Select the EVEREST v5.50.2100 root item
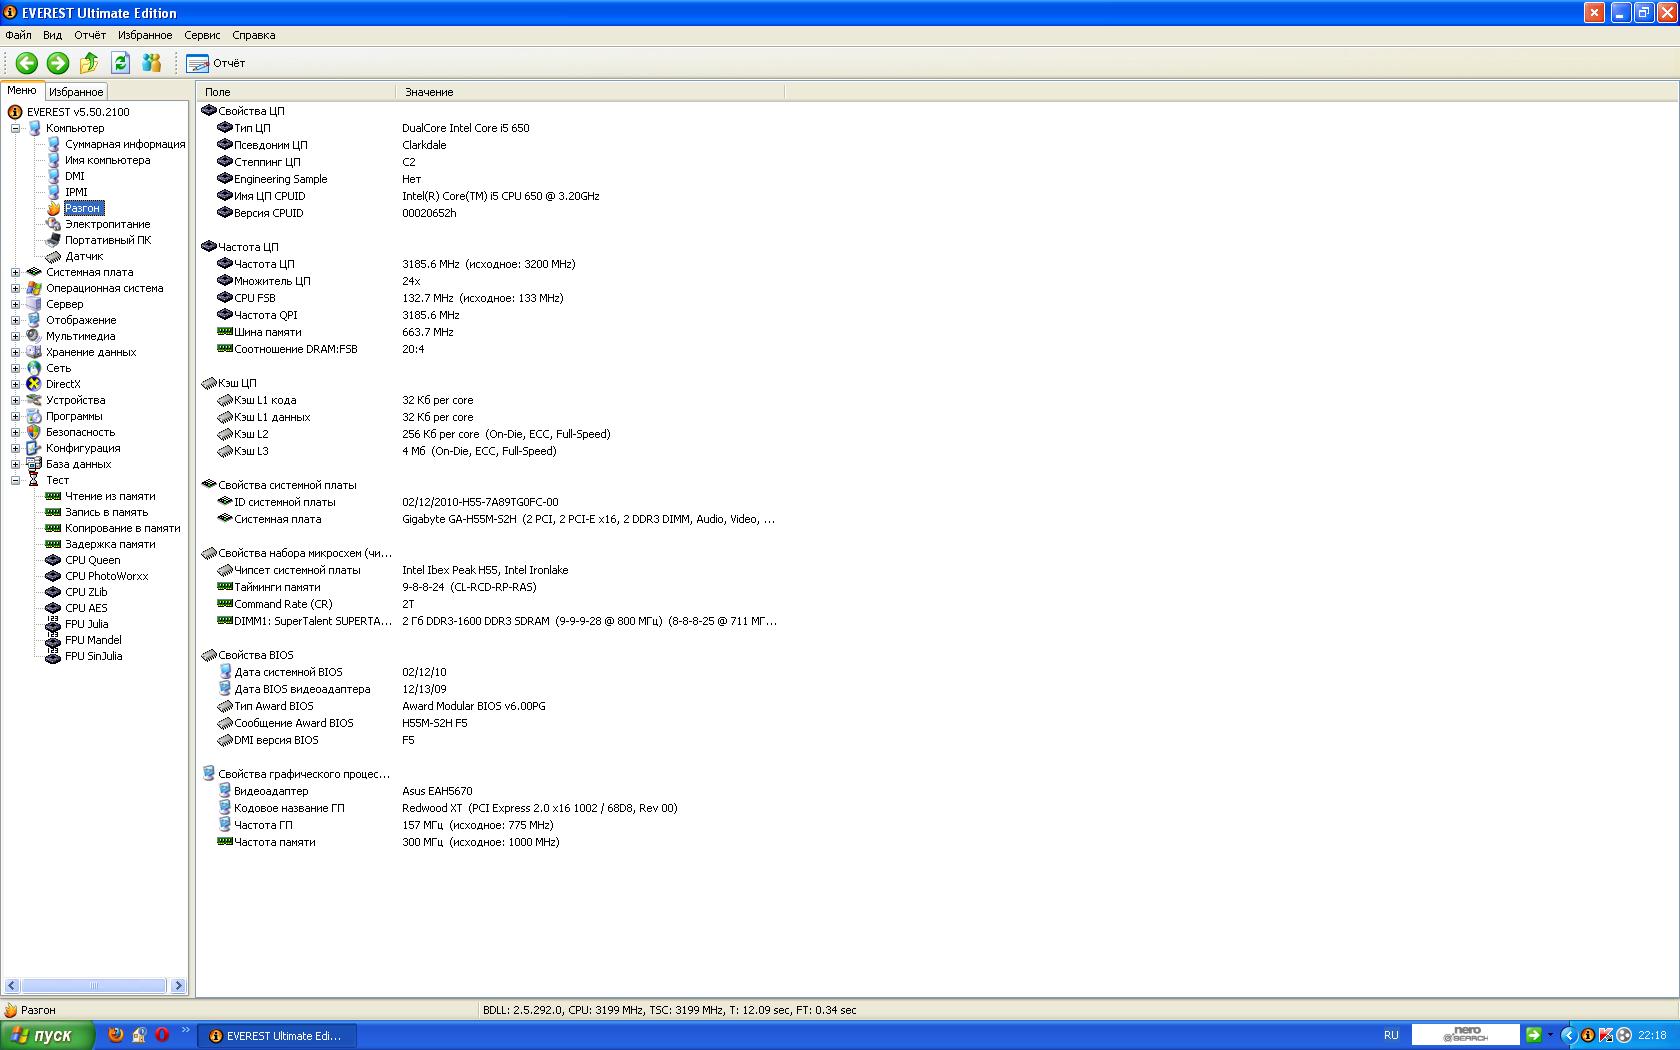This screenshot has height=1050, width=1680. tap(78, 112)
